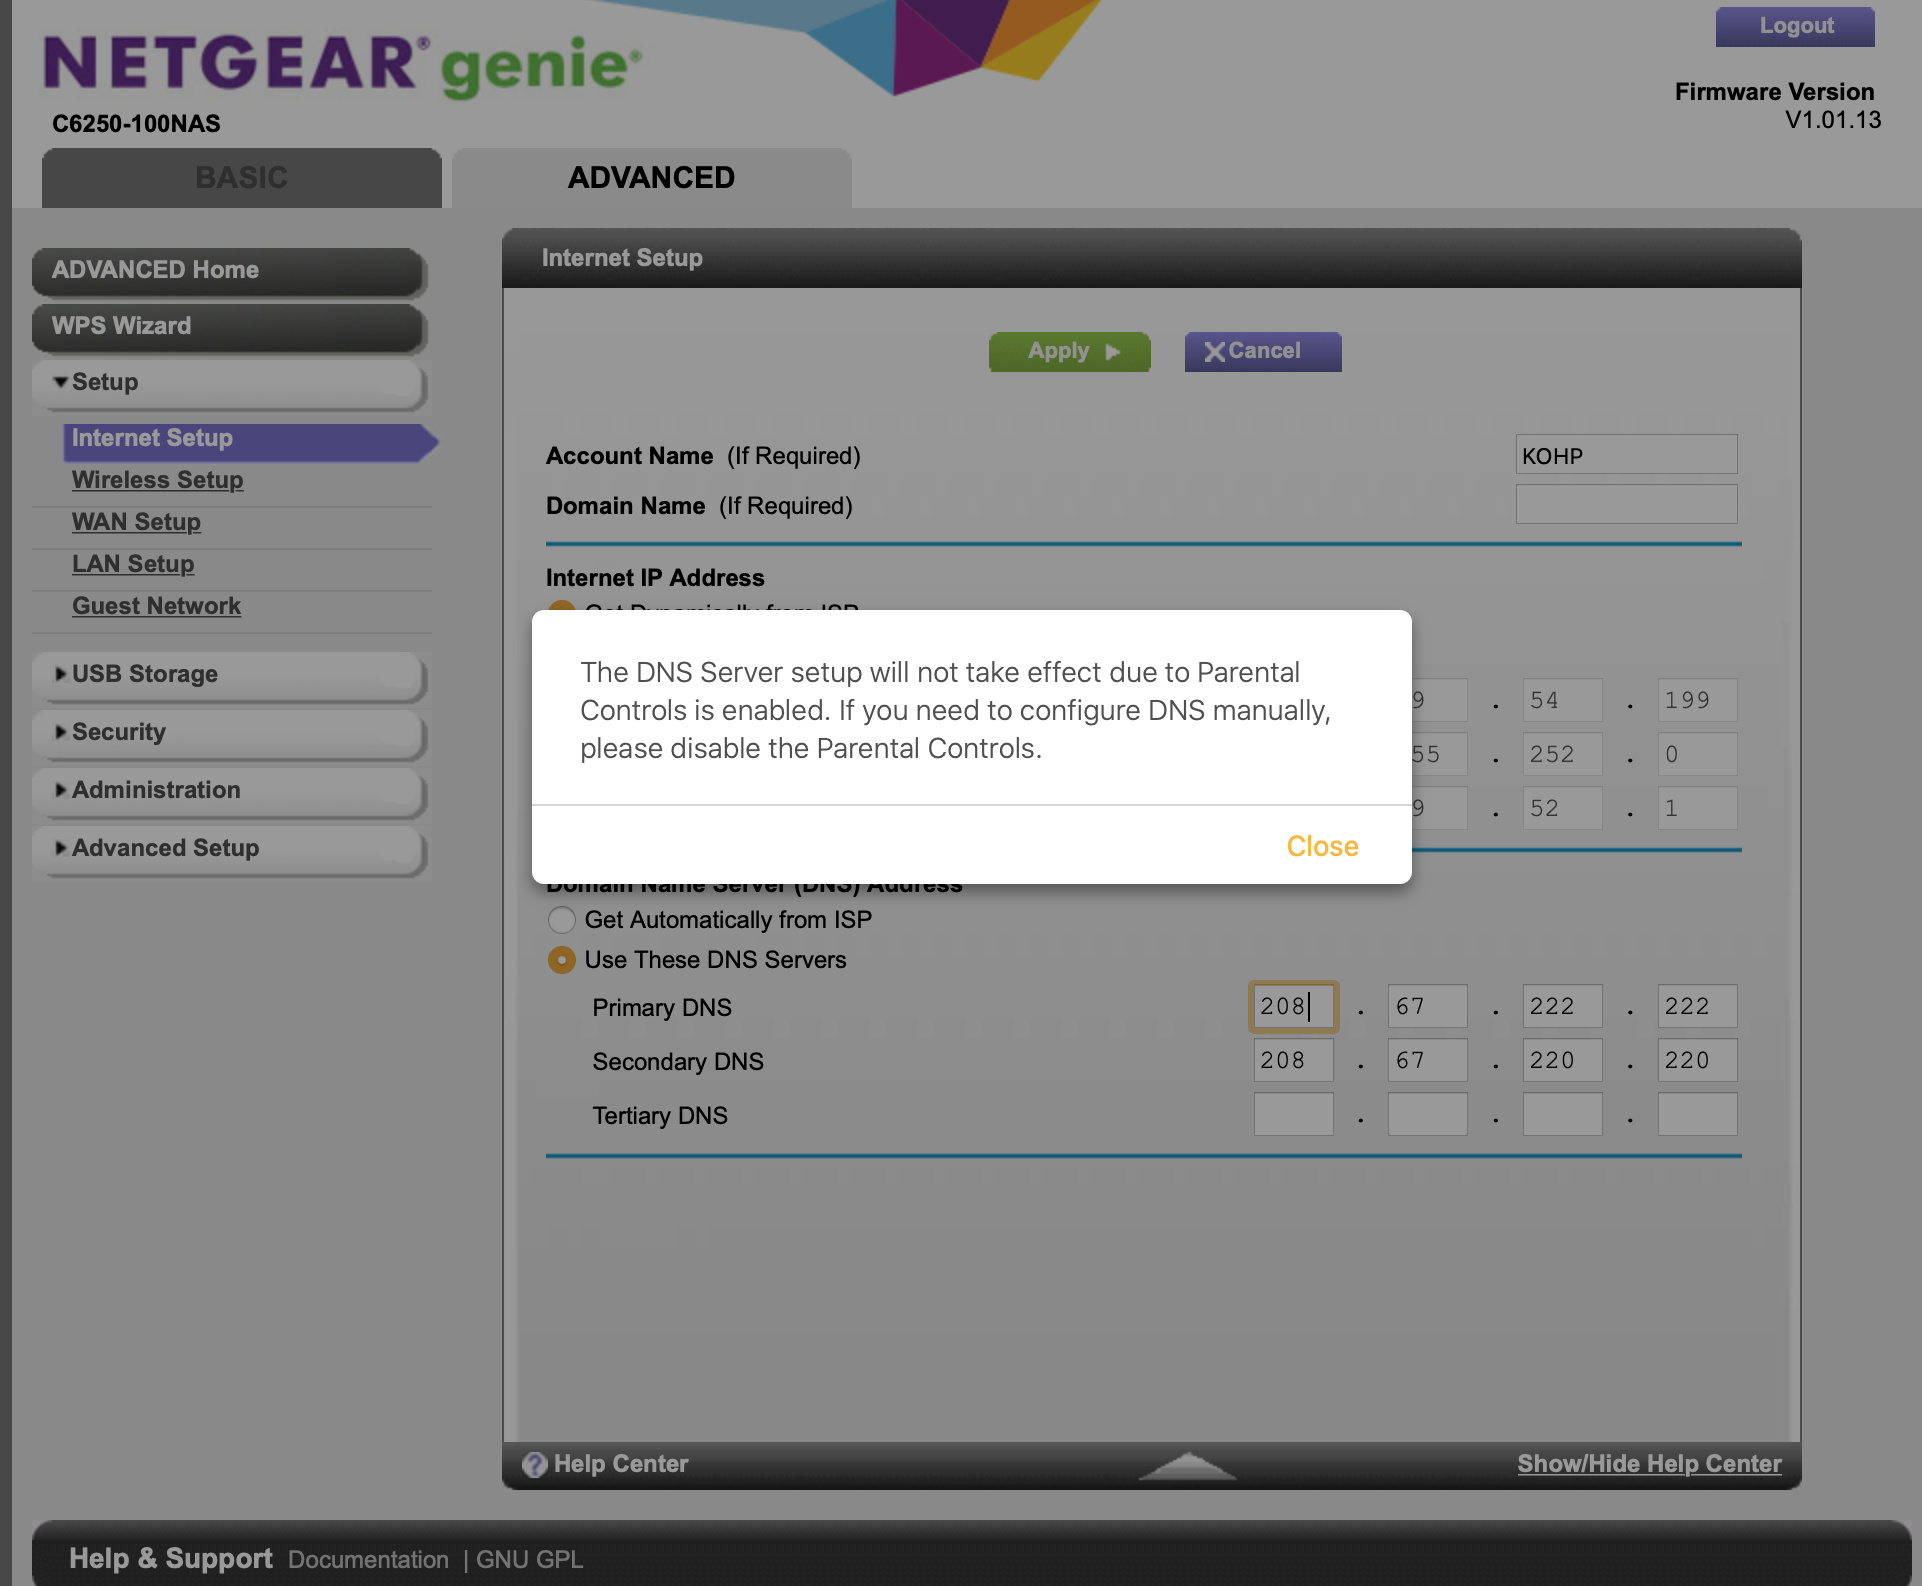Click the Primary DNS first octet field
Screen dimensions: 1922x1586
(1293, 1006)
